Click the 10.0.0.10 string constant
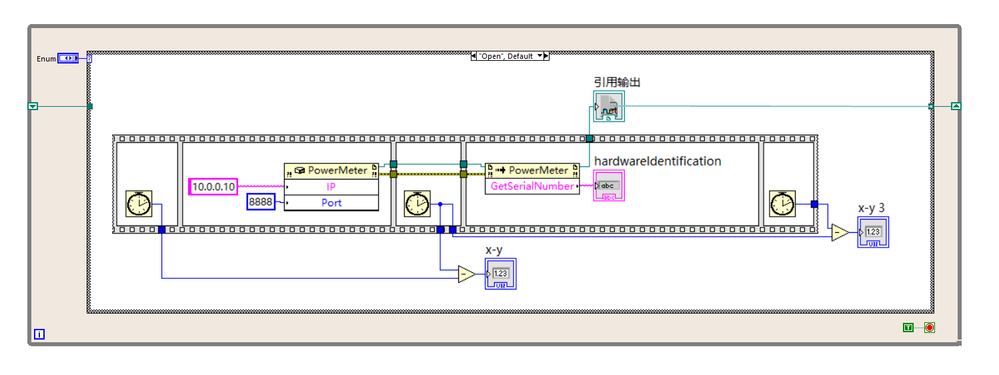Screen dimensions: 999x375 click(x=213, y=187)
